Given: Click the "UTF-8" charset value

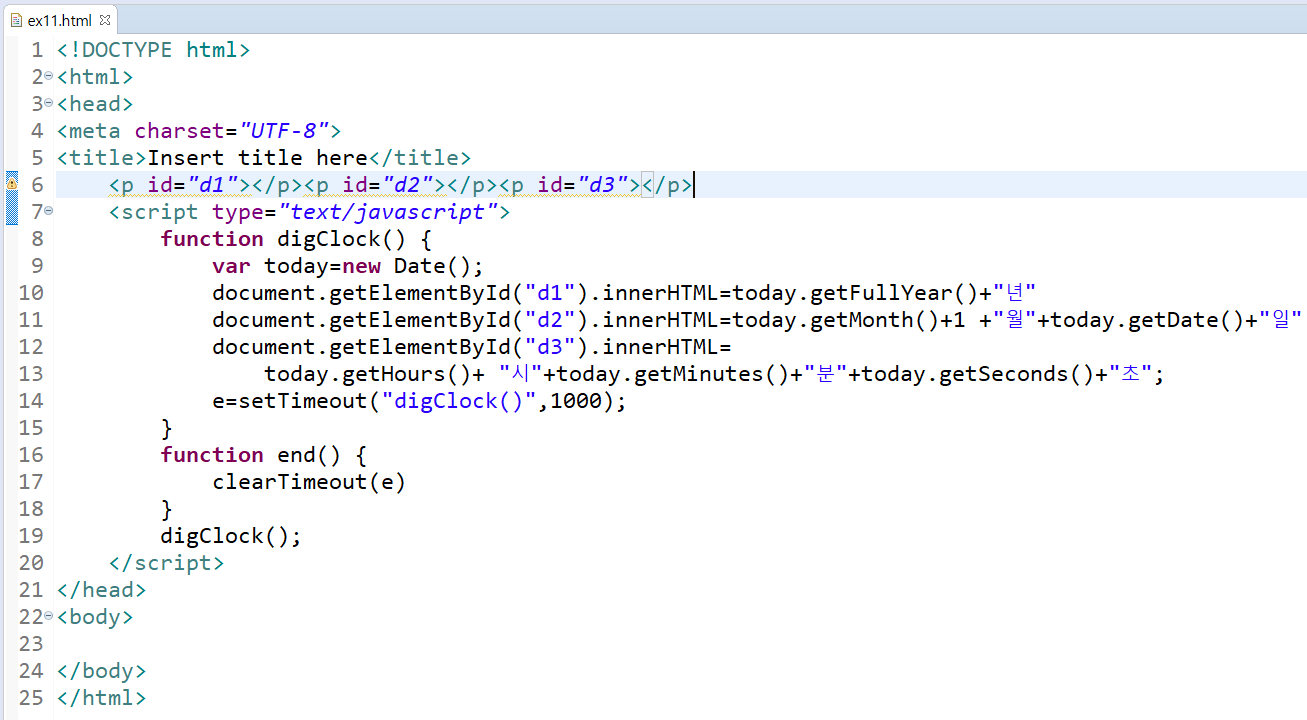Looking at the screenshot, I should (x=284, y=130).
